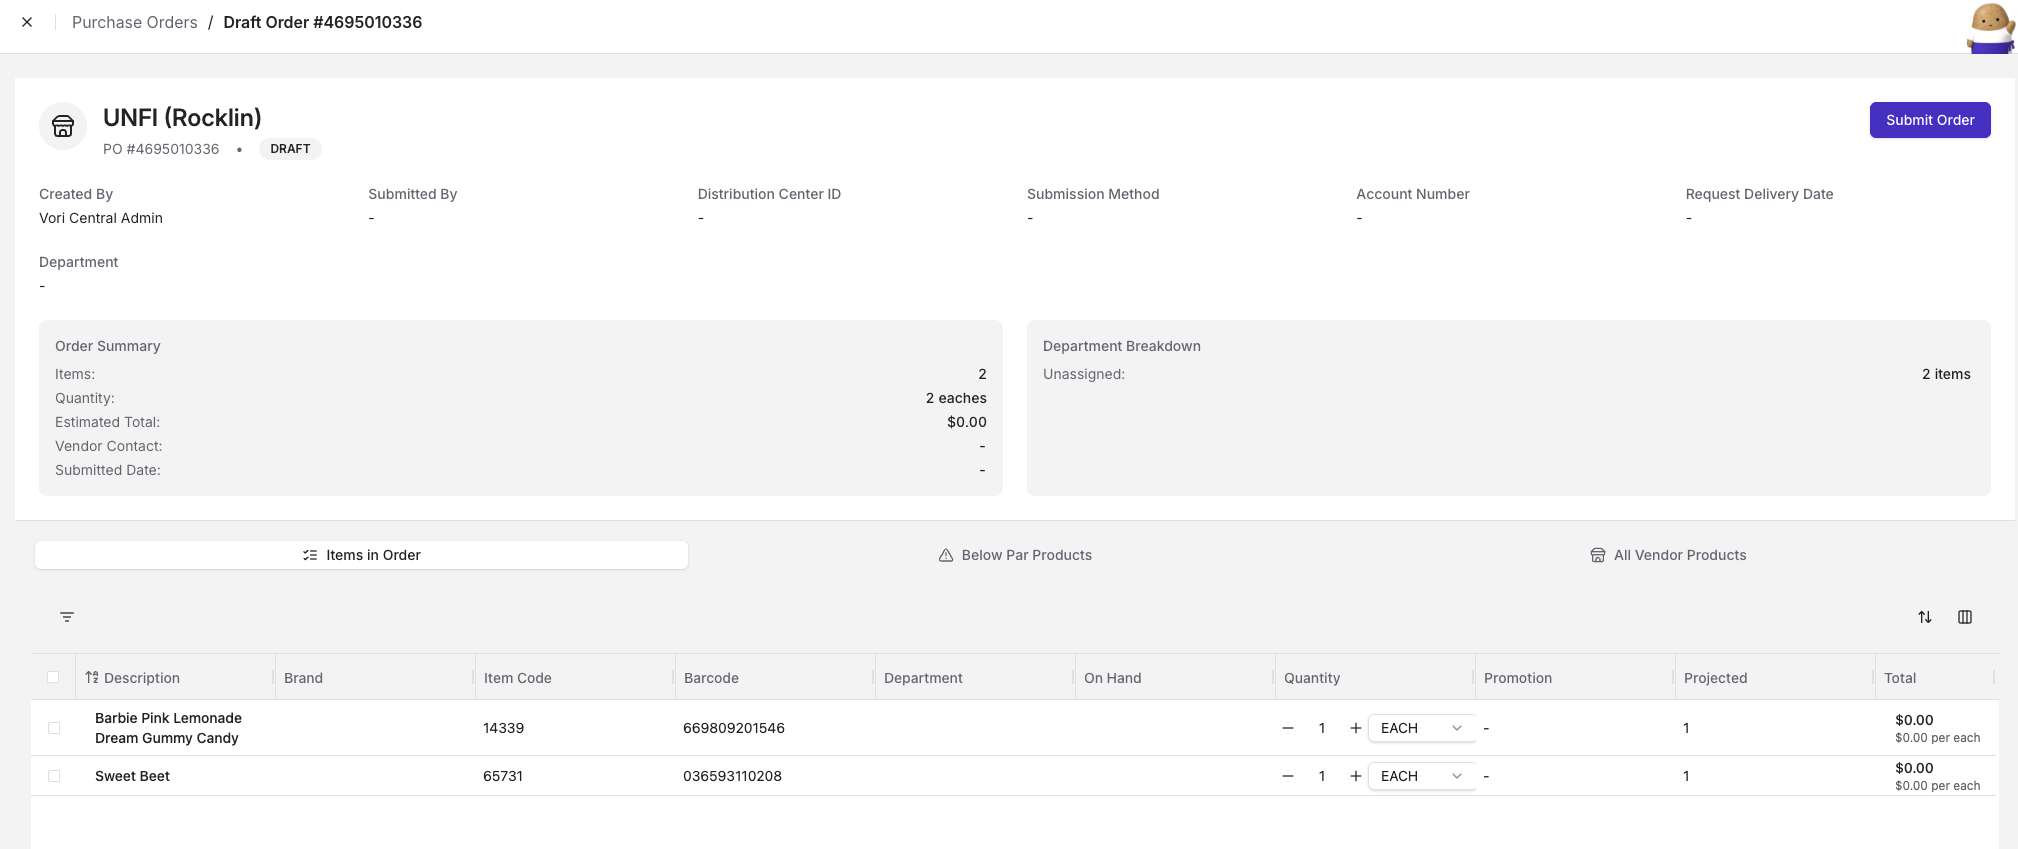Click '2 eaches' quantity value
Viewport: 2018px width, 849px height.
click(956, 398)
